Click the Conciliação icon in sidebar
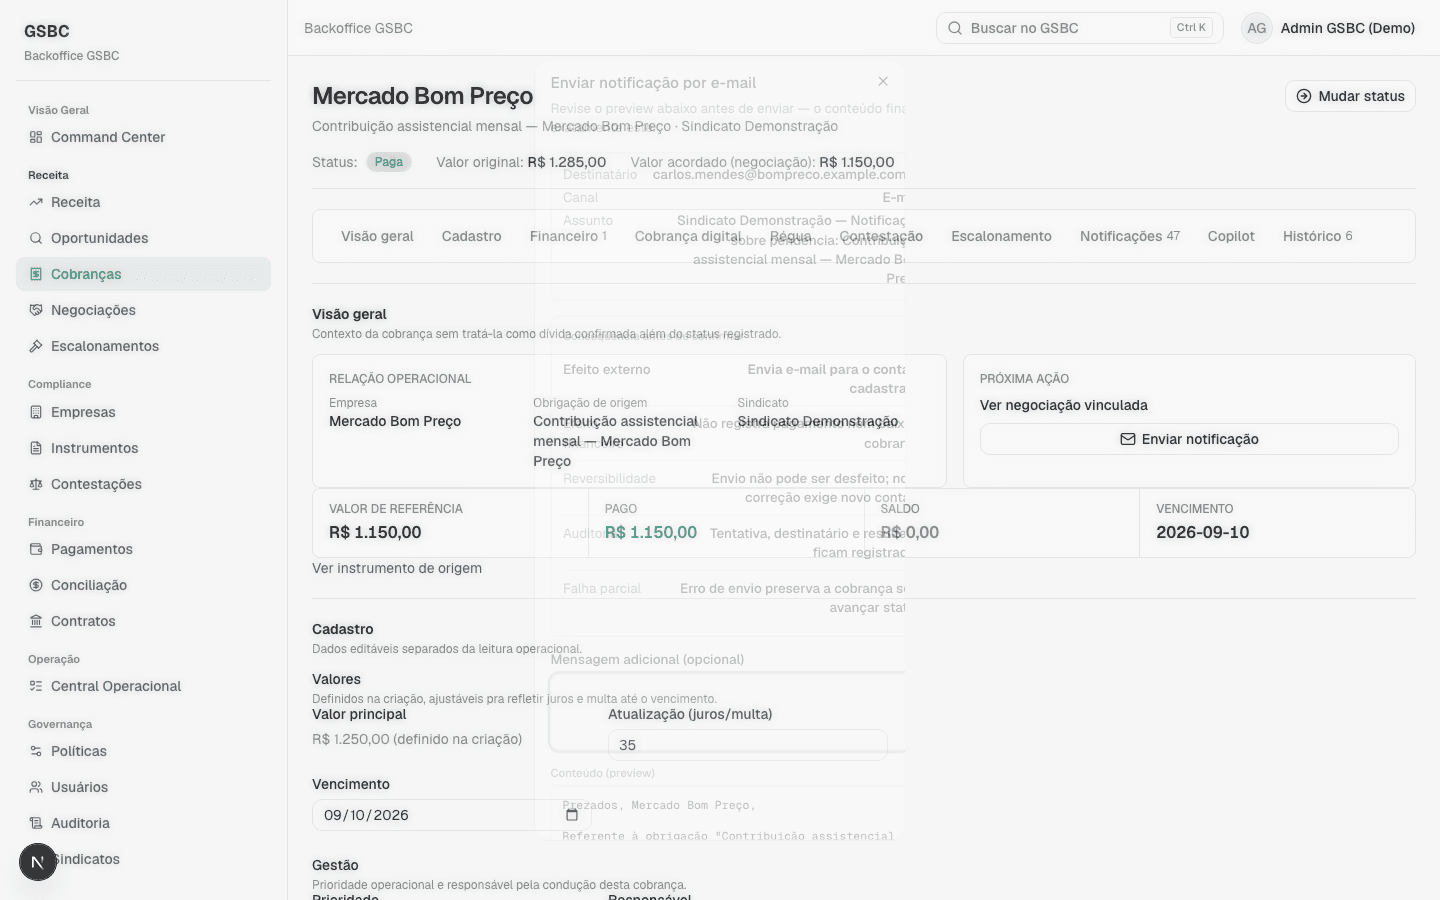Viewport: 1440px width, 900px height. [36, 585]
